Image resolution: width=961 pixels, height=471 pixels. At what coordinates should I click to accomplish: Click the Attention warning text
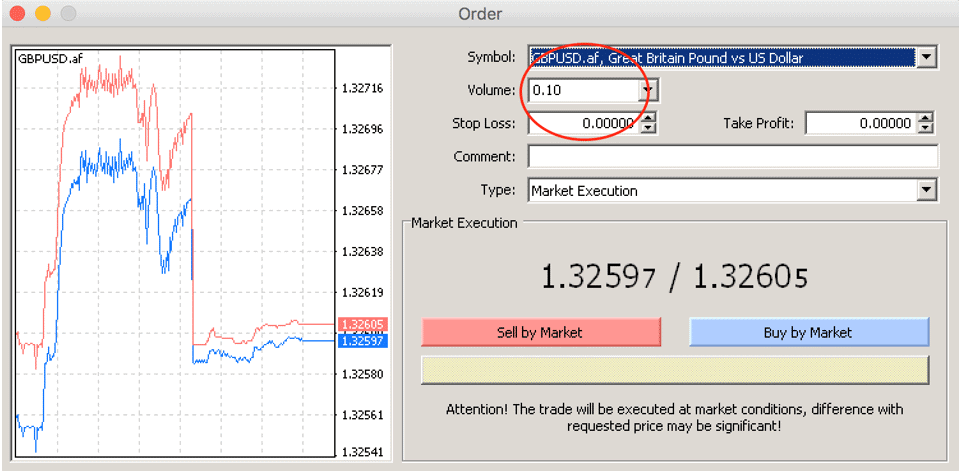pos(675,417)
